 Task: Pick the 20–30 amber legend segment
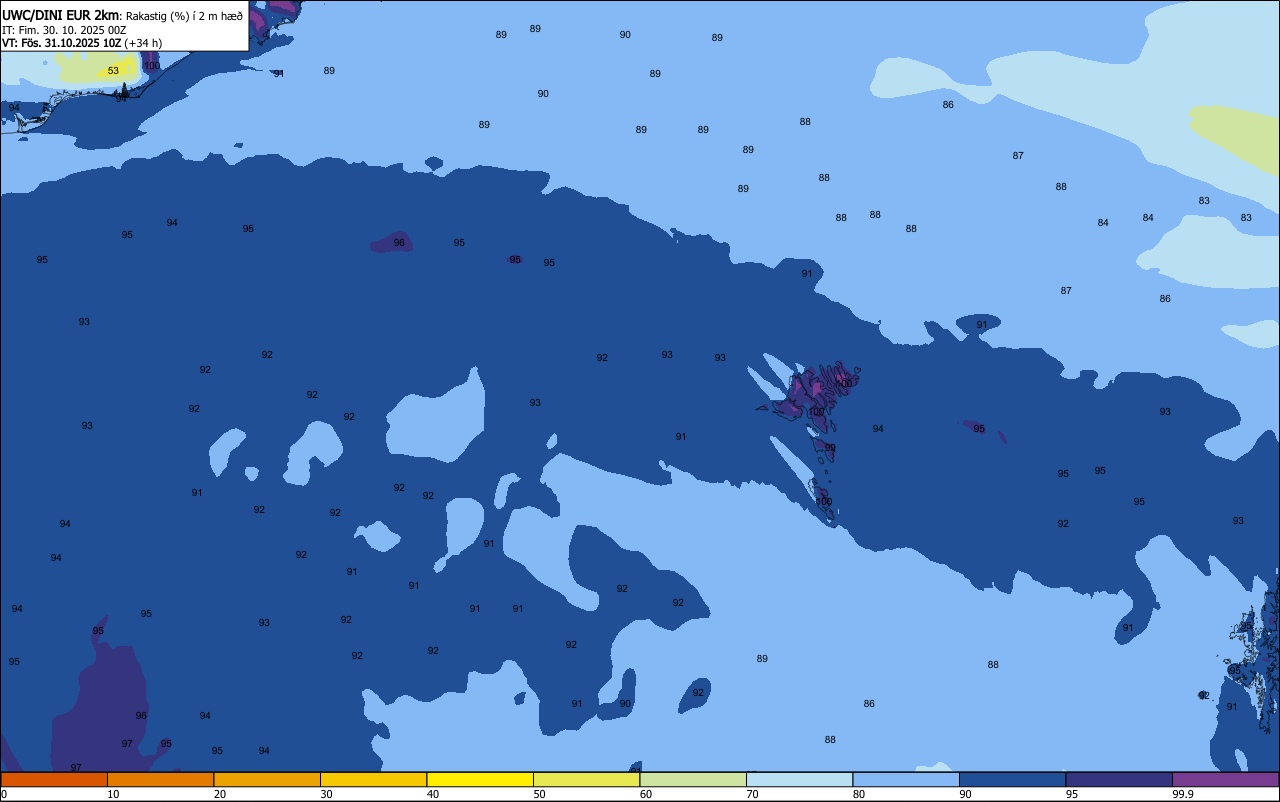pos(267,779)
